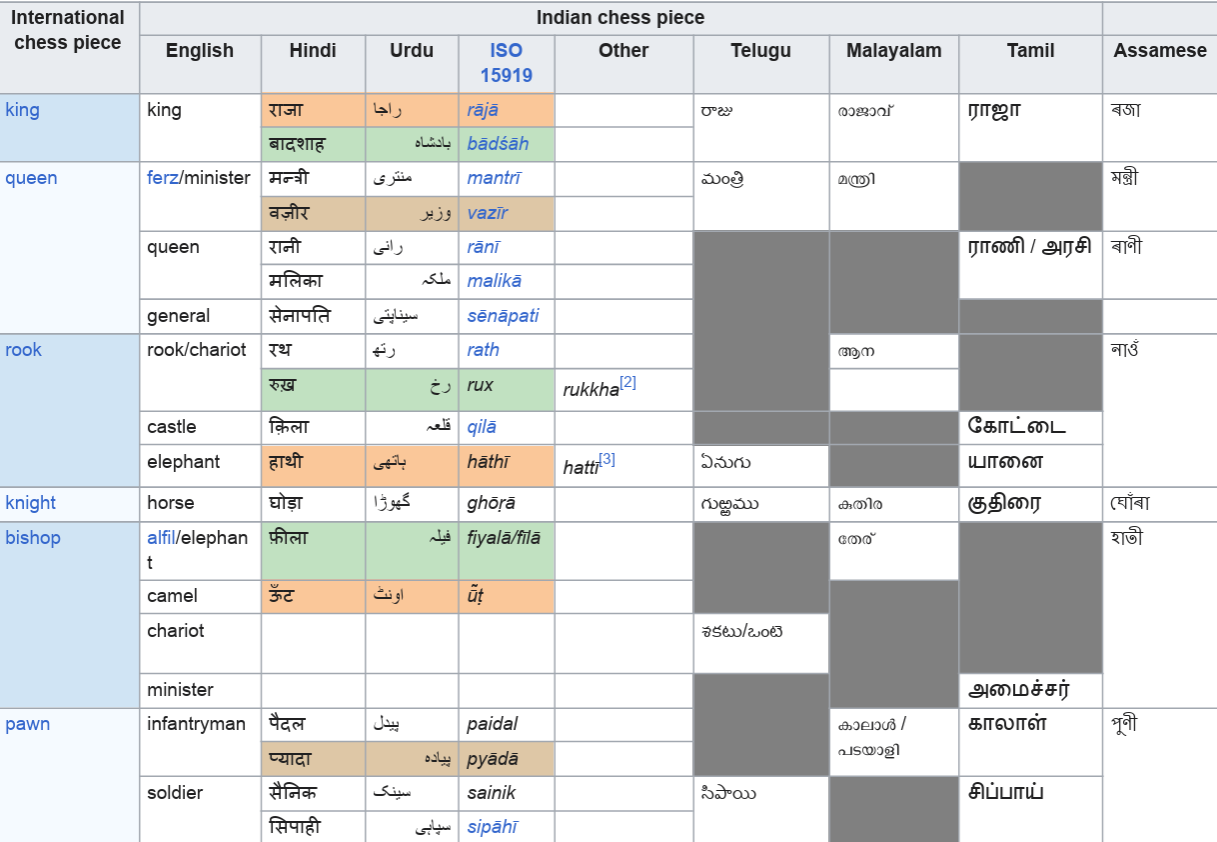Screen dimensions: 1217x842
Task: Open the hāthī link
Action: tap(488, 462)
